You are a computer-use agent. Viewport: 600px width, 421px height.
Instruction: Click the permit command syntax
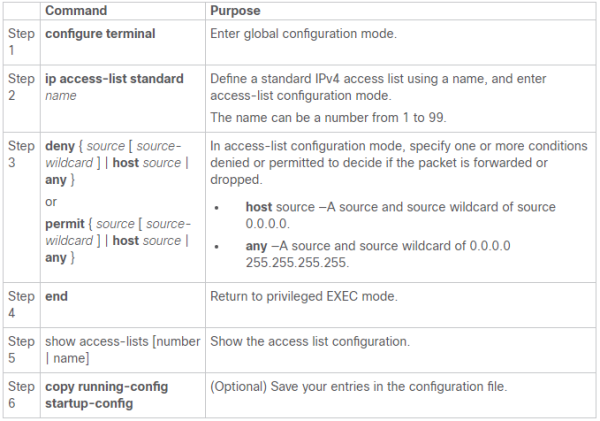pos(118,240)
